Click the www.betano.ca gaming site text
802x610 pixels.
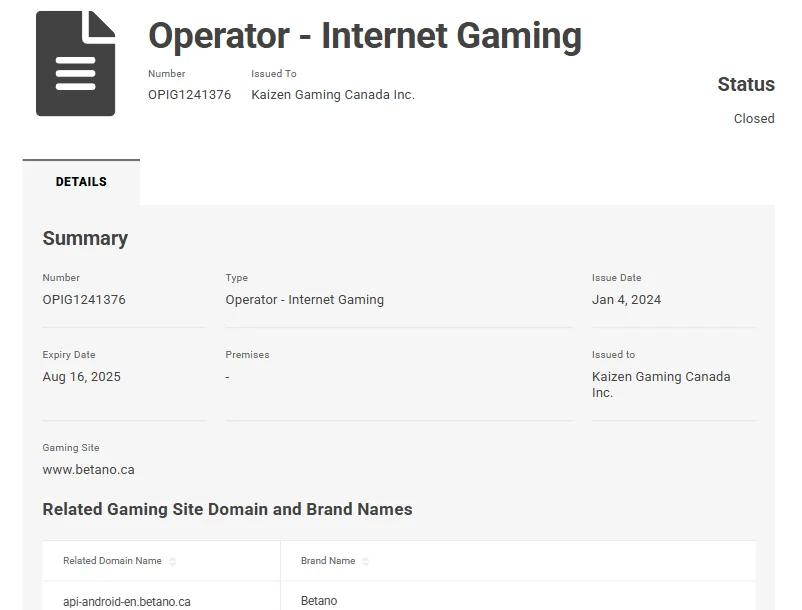pyautogui.click(x=88, y=469)
